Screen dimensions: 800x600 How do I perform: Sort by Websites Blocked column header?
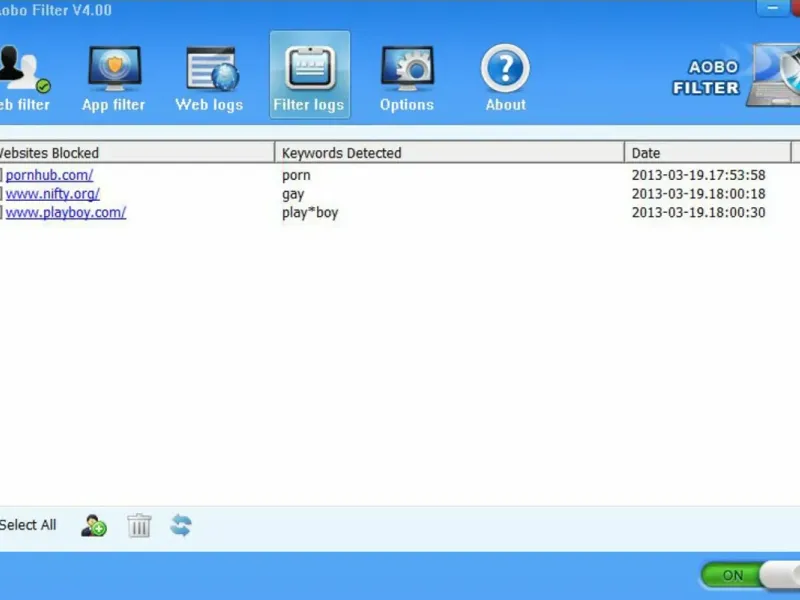pyautogui.click(x=137, y=153)
